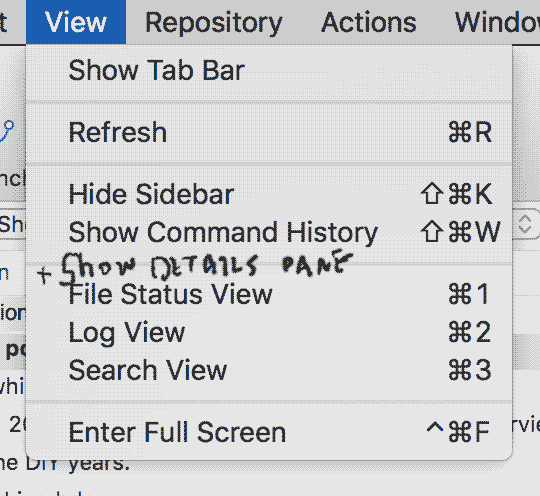Image resolution: width=540 pixels, height=496 pixels.
Task: Open the Actions menu
Action: click(368, 23)
